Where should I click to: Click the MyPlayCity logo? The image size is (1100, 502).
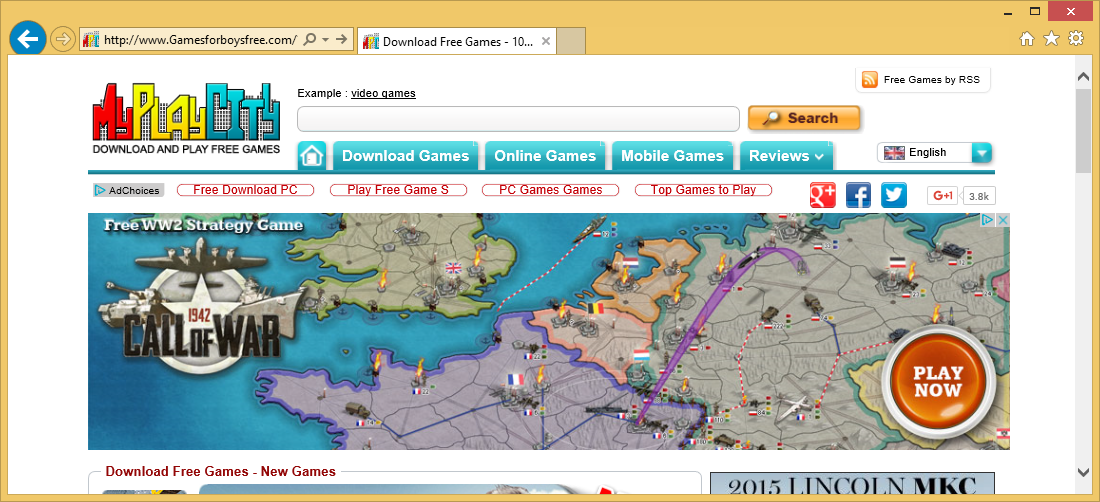[187, 118]
